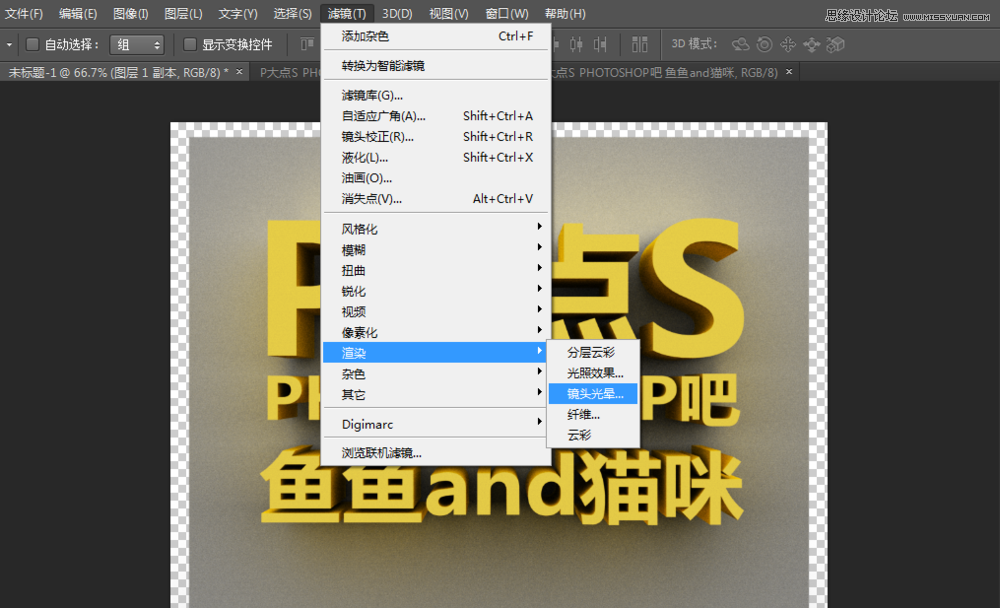1000x608 pixels.
Task: Open the 组 selection dropdown
Action: (x=137, y=44)
